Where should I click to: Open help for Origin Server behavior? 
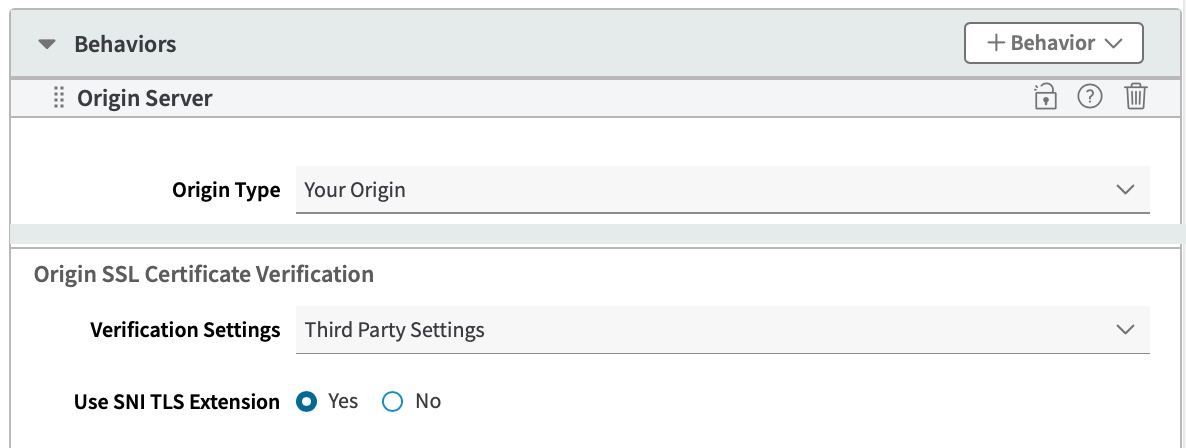pos(1090,97)
